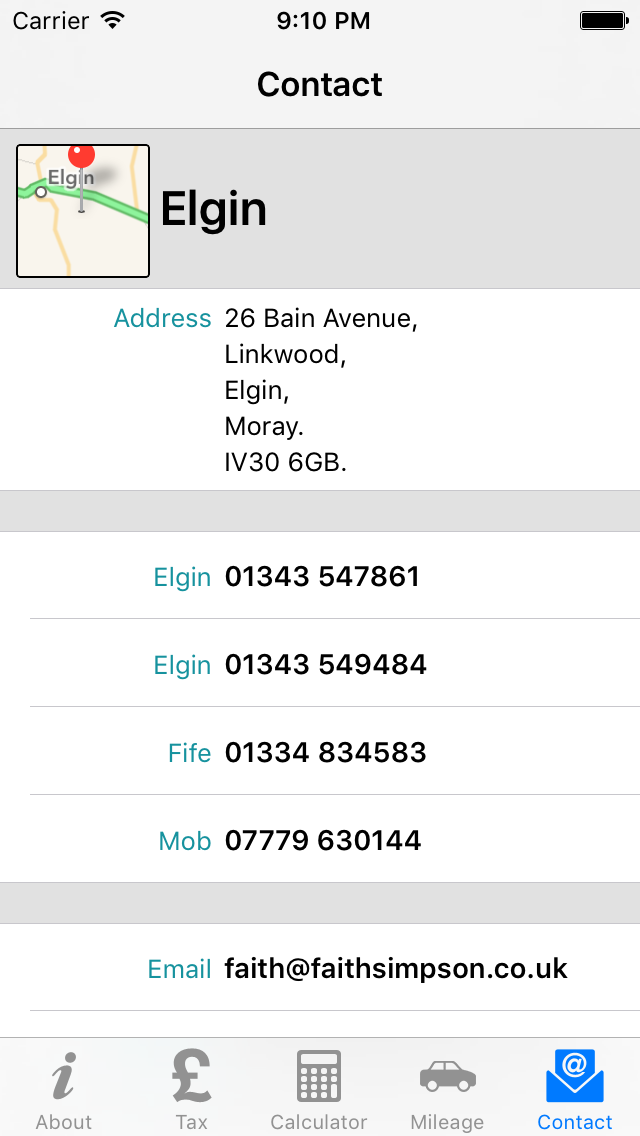Viewport: 640px width, 1136px height.
Task: Tap the Contact envelope icon
Action: [x=575, y=1076]
